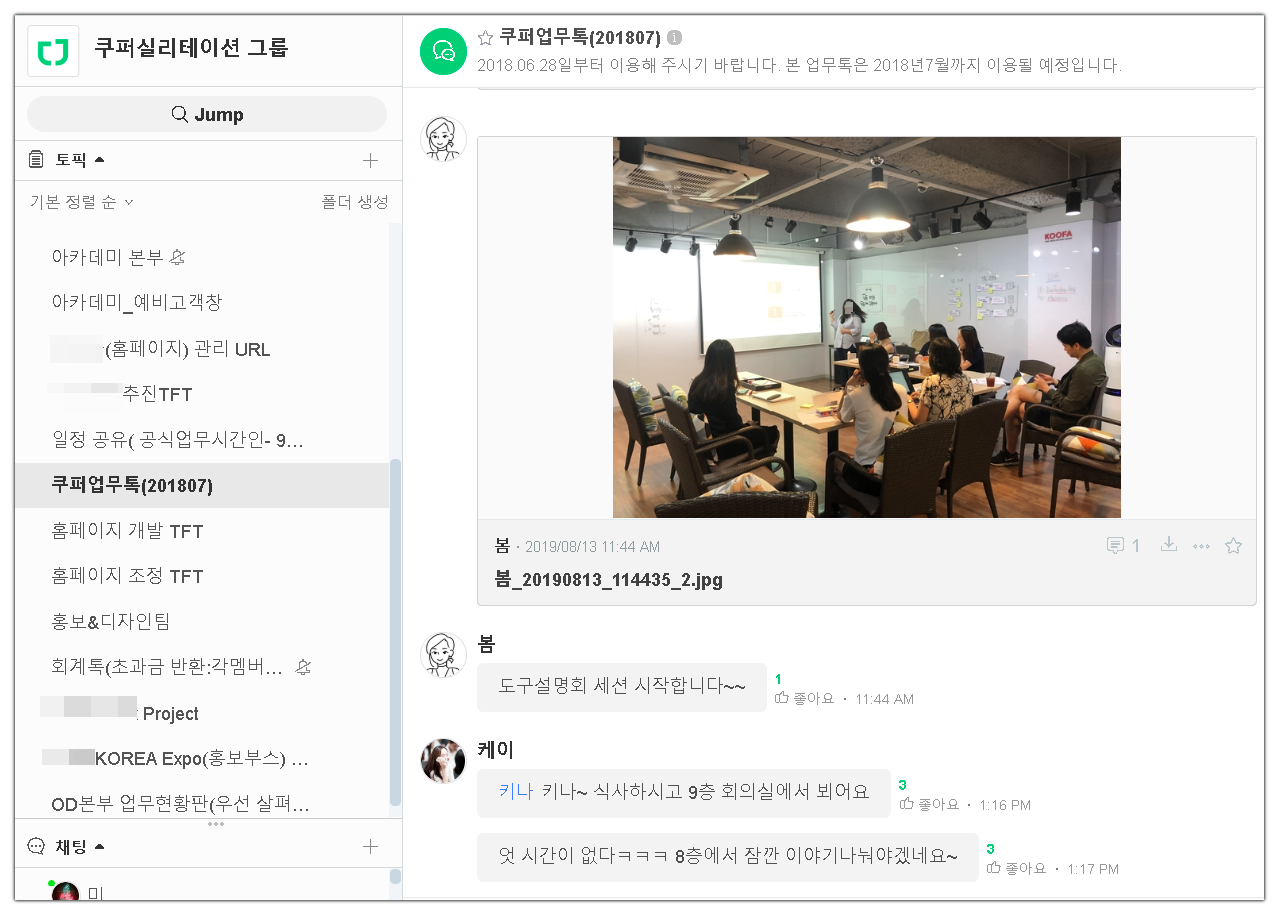Open 홍보&디자인팀 topic
This screenshot has height=915, width=1279.
tap(202, 621)
